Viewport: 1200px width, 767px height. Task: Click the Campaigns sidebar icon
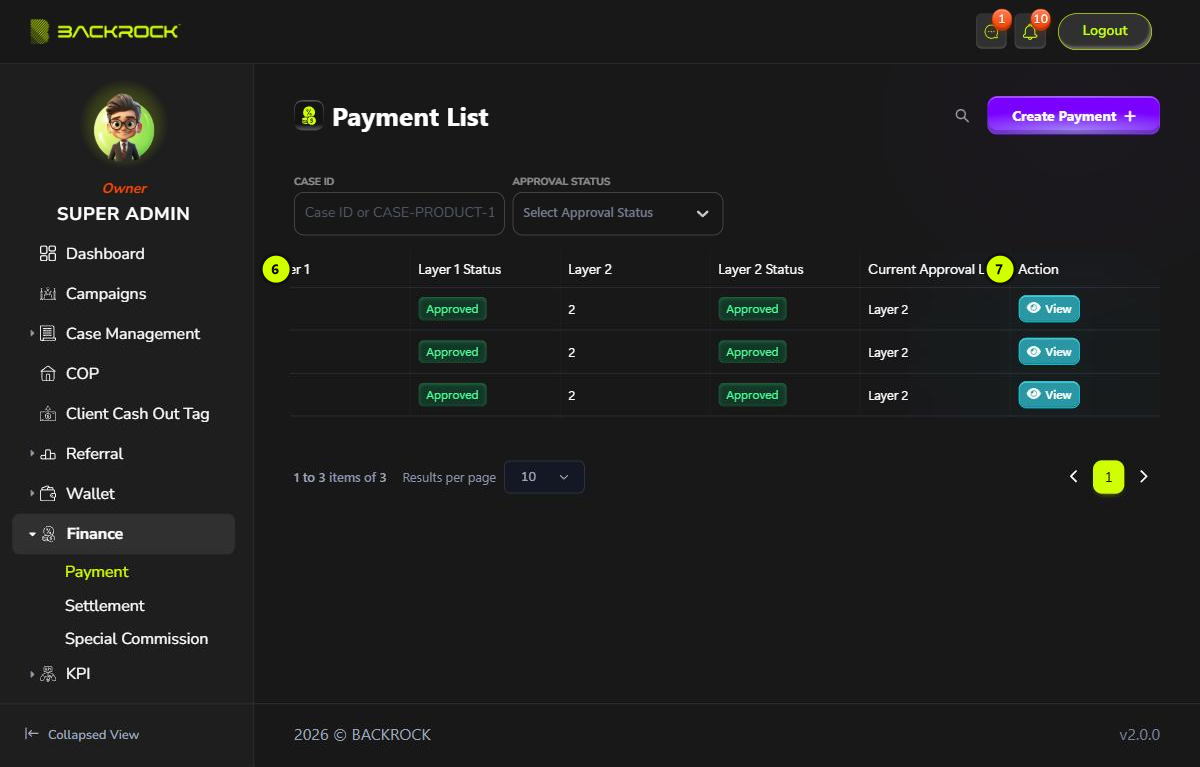(48, 294)
